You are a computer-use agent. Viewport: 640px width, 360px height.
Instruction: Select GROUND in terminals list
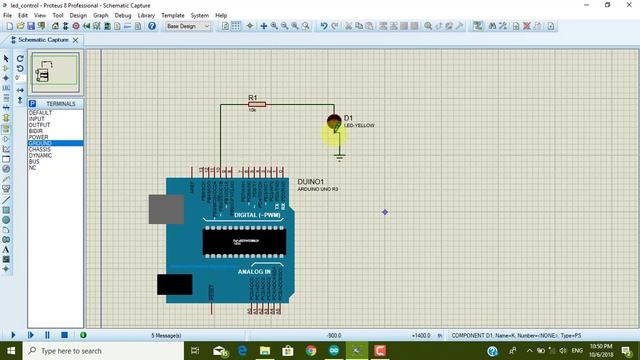pos(56,143)
